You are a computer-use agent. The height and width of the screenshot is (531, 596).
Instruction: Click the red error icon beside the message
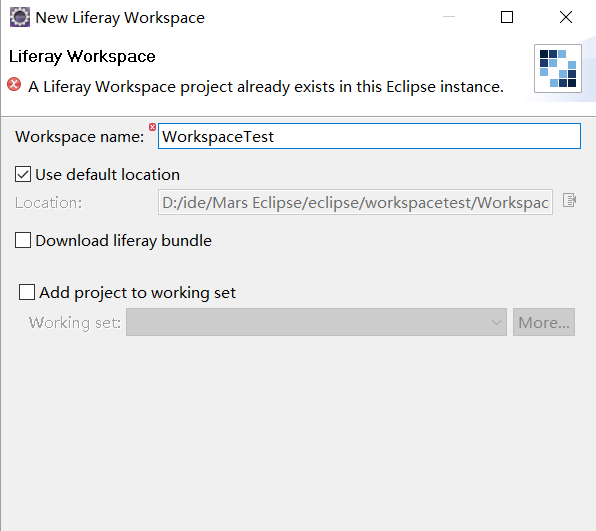pos(14,84)
